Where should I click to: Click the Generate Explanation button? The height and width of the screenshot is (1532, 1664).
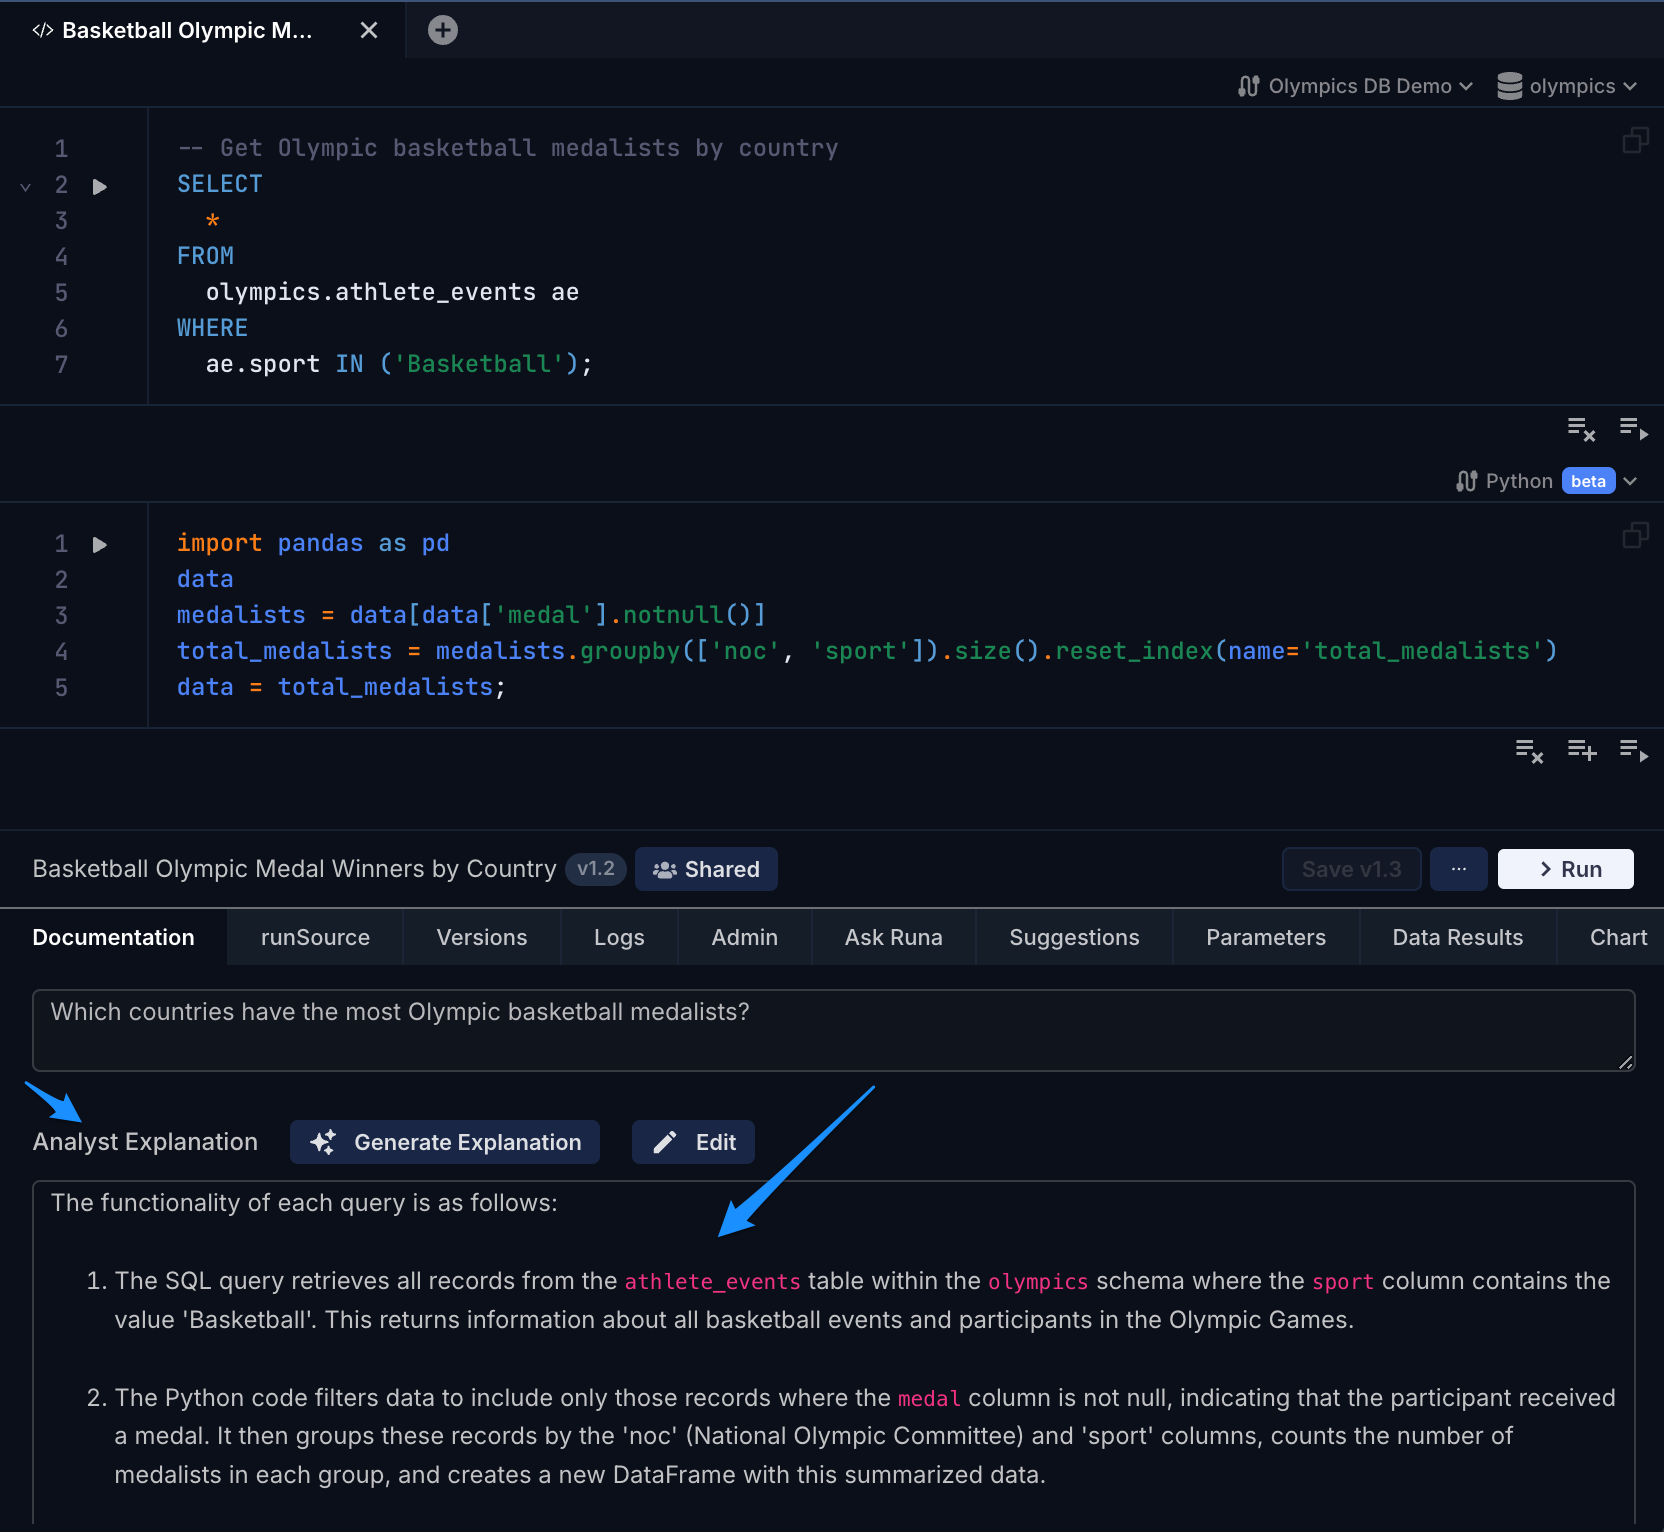445,1142
